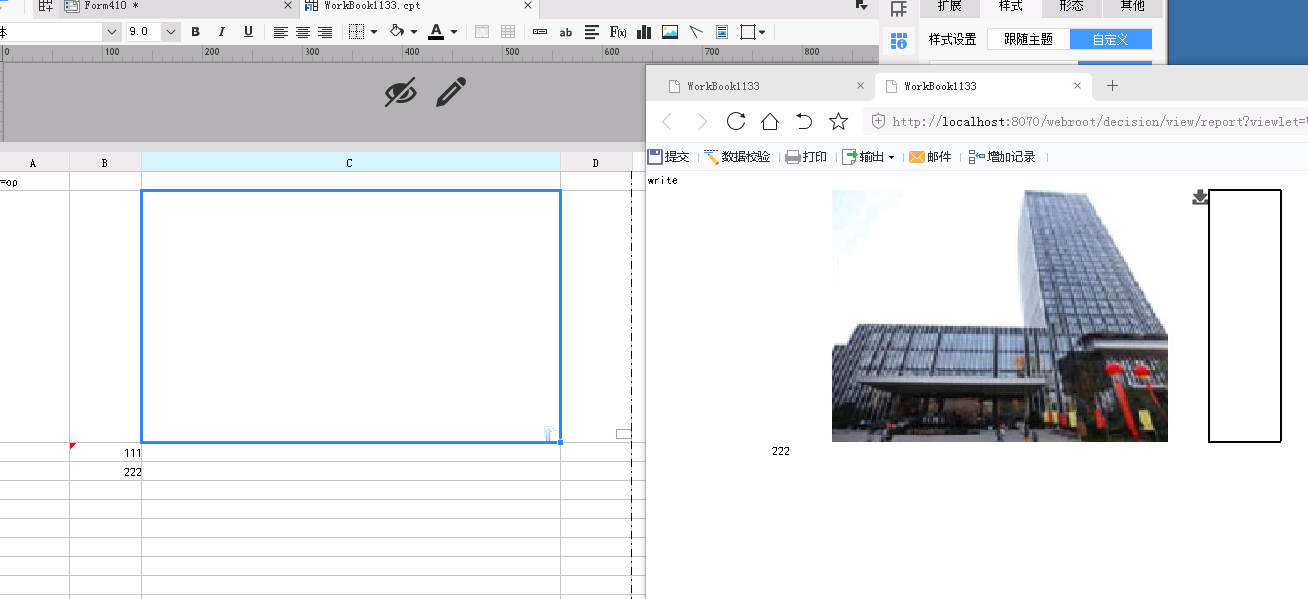Image resolution: width=1308 pixels, height=599 pixels.
Task: Reload the browser preview page
Action: point(736,121)
